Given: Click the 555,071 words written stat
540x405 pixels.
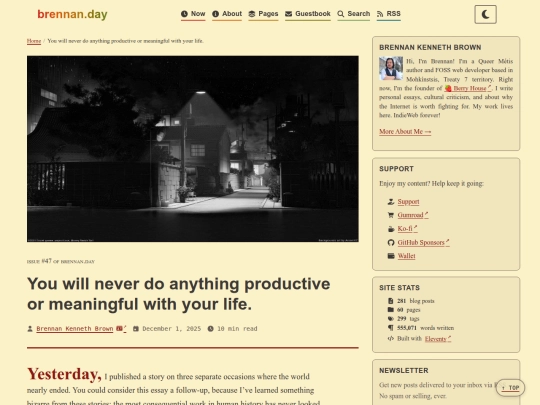Looking at the screenshot, I should (425, 328).
